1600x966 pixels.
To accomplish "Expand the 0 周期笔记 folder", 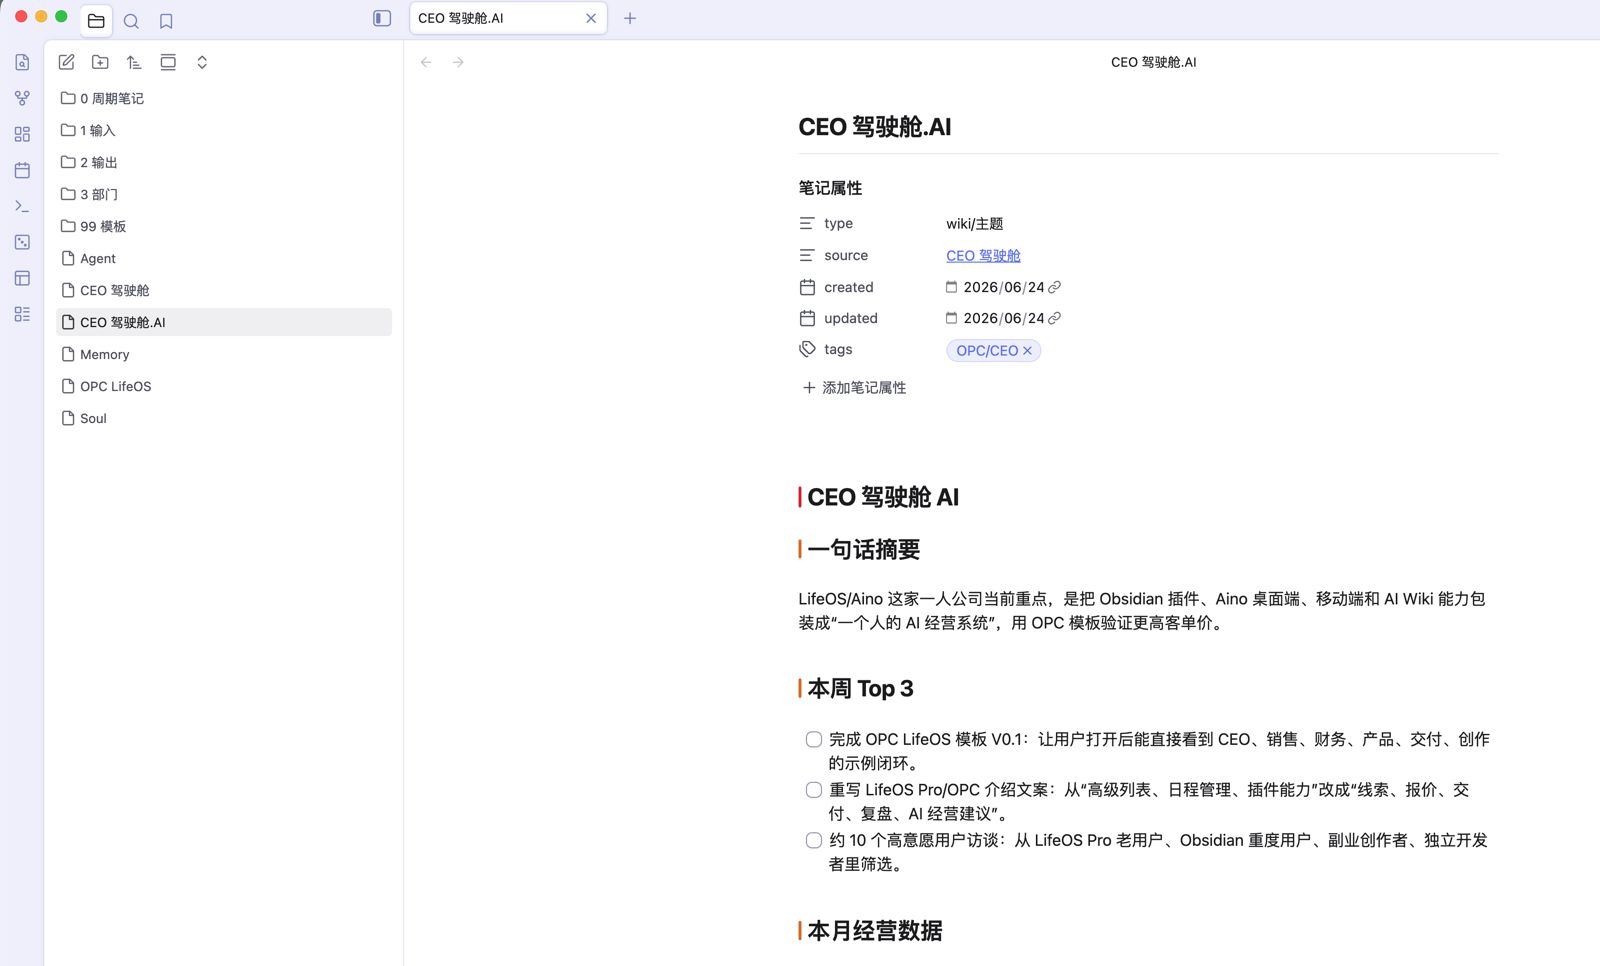I will tap(224, 98).
